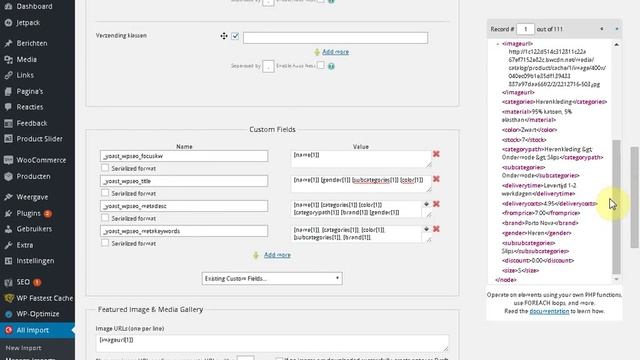Click the _yoast_wpseo_metakeywords name field
The image size is (640, 360).
[184, 231]
